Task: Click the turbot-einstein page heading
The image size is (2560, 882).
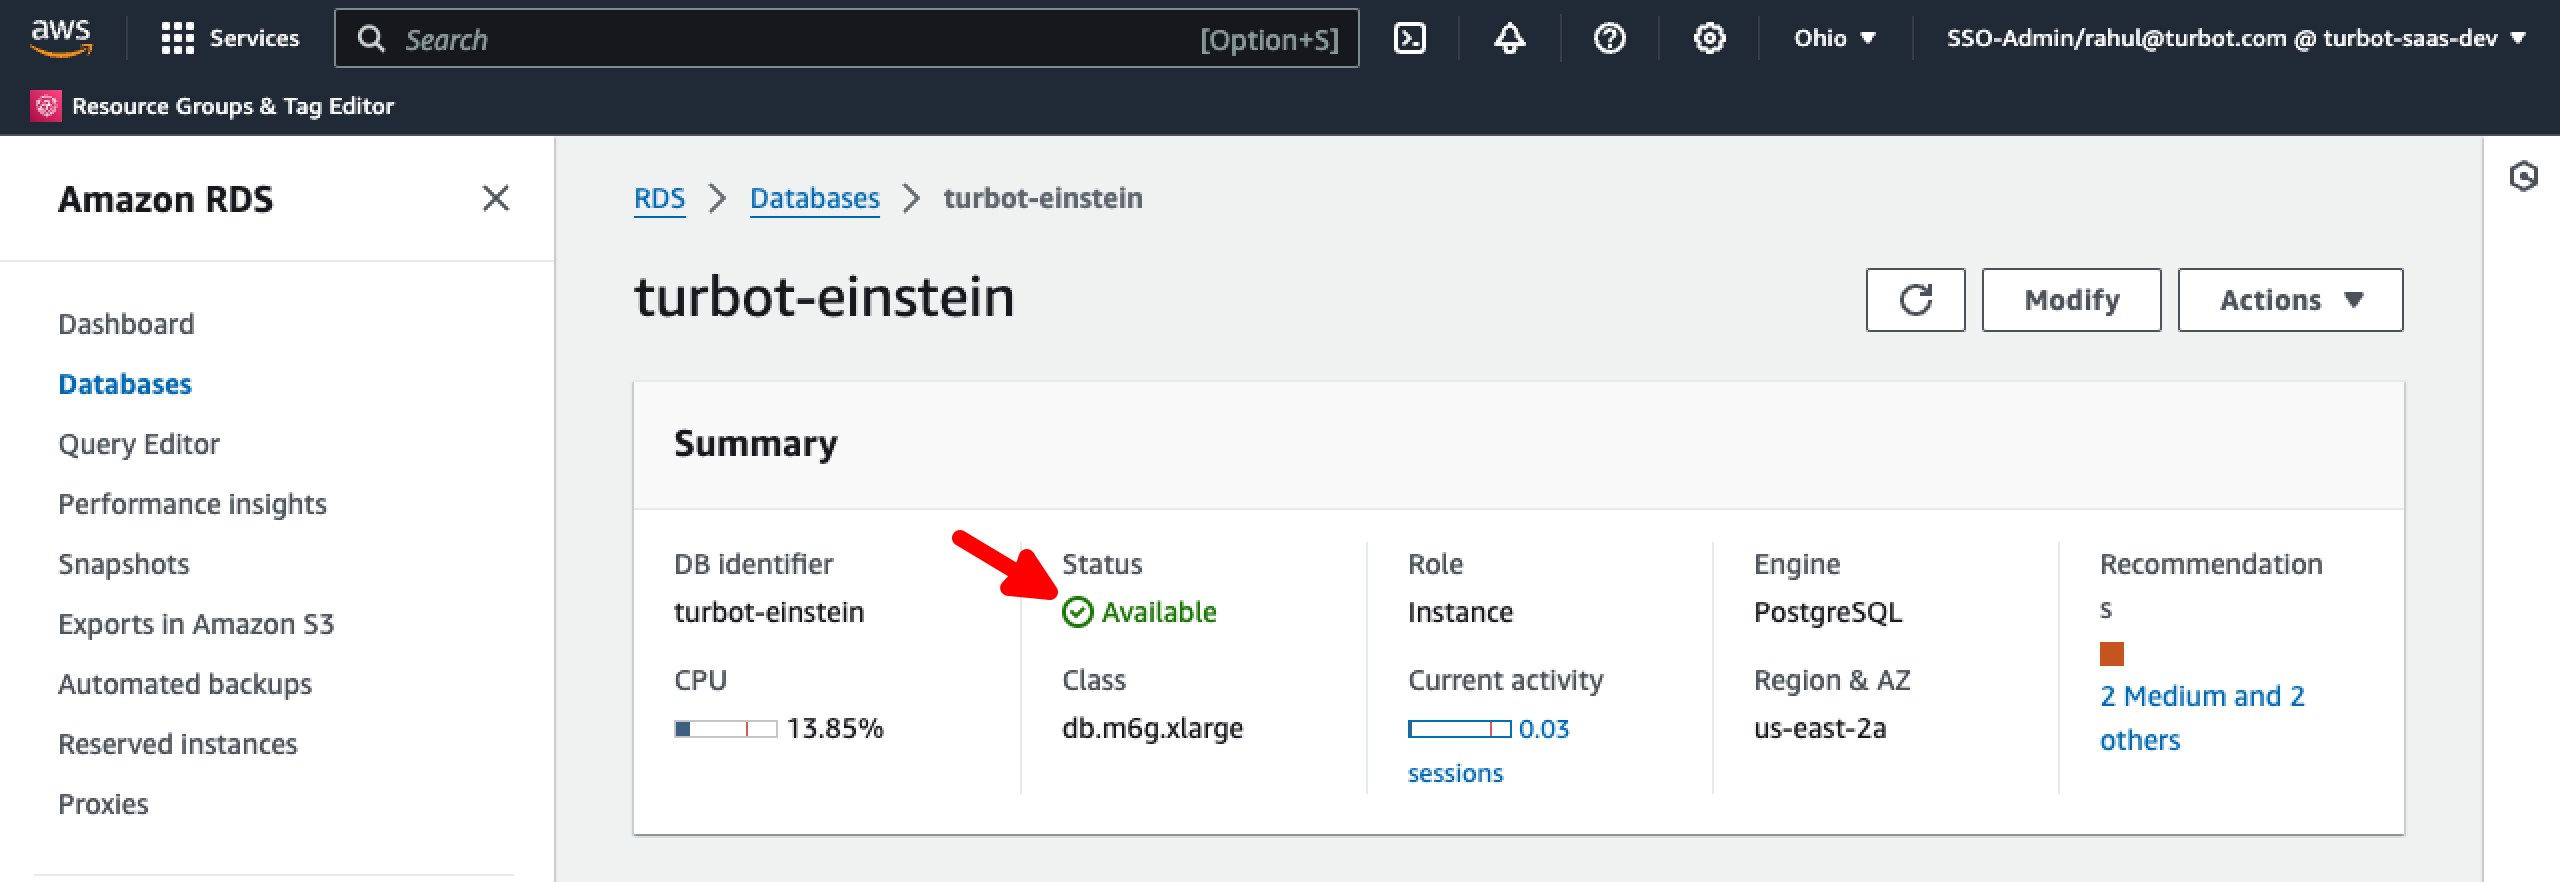Action: click(x=824, y=297)
